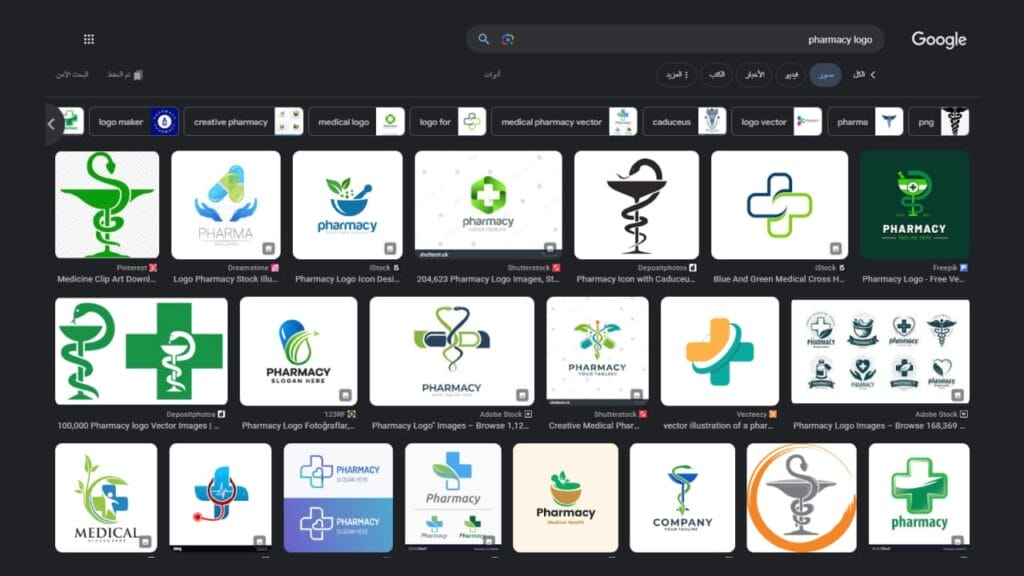Open the Adobe Stock snake capsule logo
This screenshot has width=1024, height=576.
[x=452, y=351]
